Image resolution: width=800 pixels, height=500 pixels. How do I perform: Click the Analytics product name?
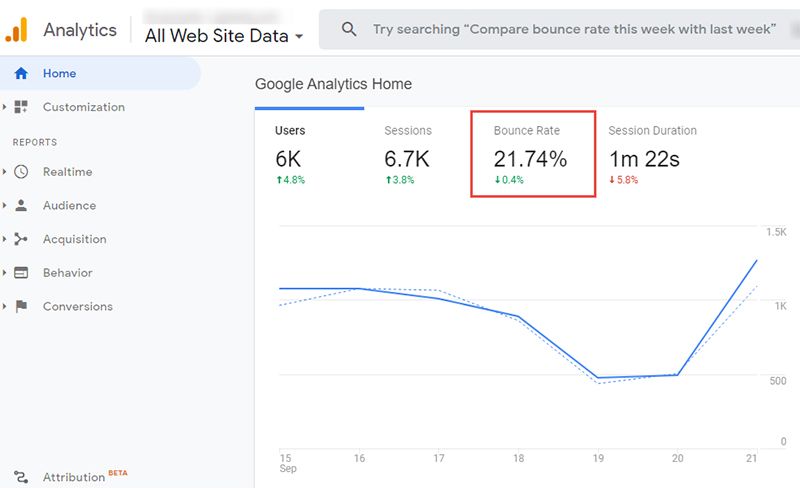point(80,30)
